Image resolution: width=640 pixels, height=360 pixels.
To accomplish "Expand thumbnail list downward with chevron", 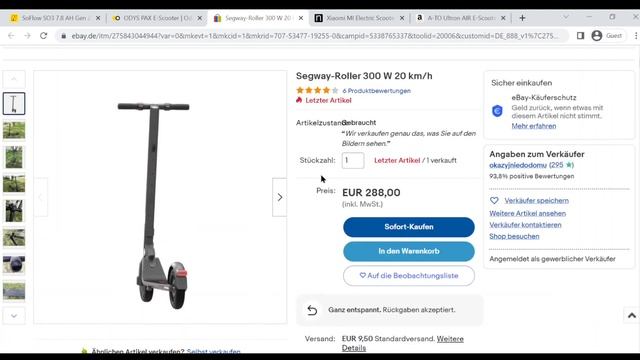I will coord(14,316).
